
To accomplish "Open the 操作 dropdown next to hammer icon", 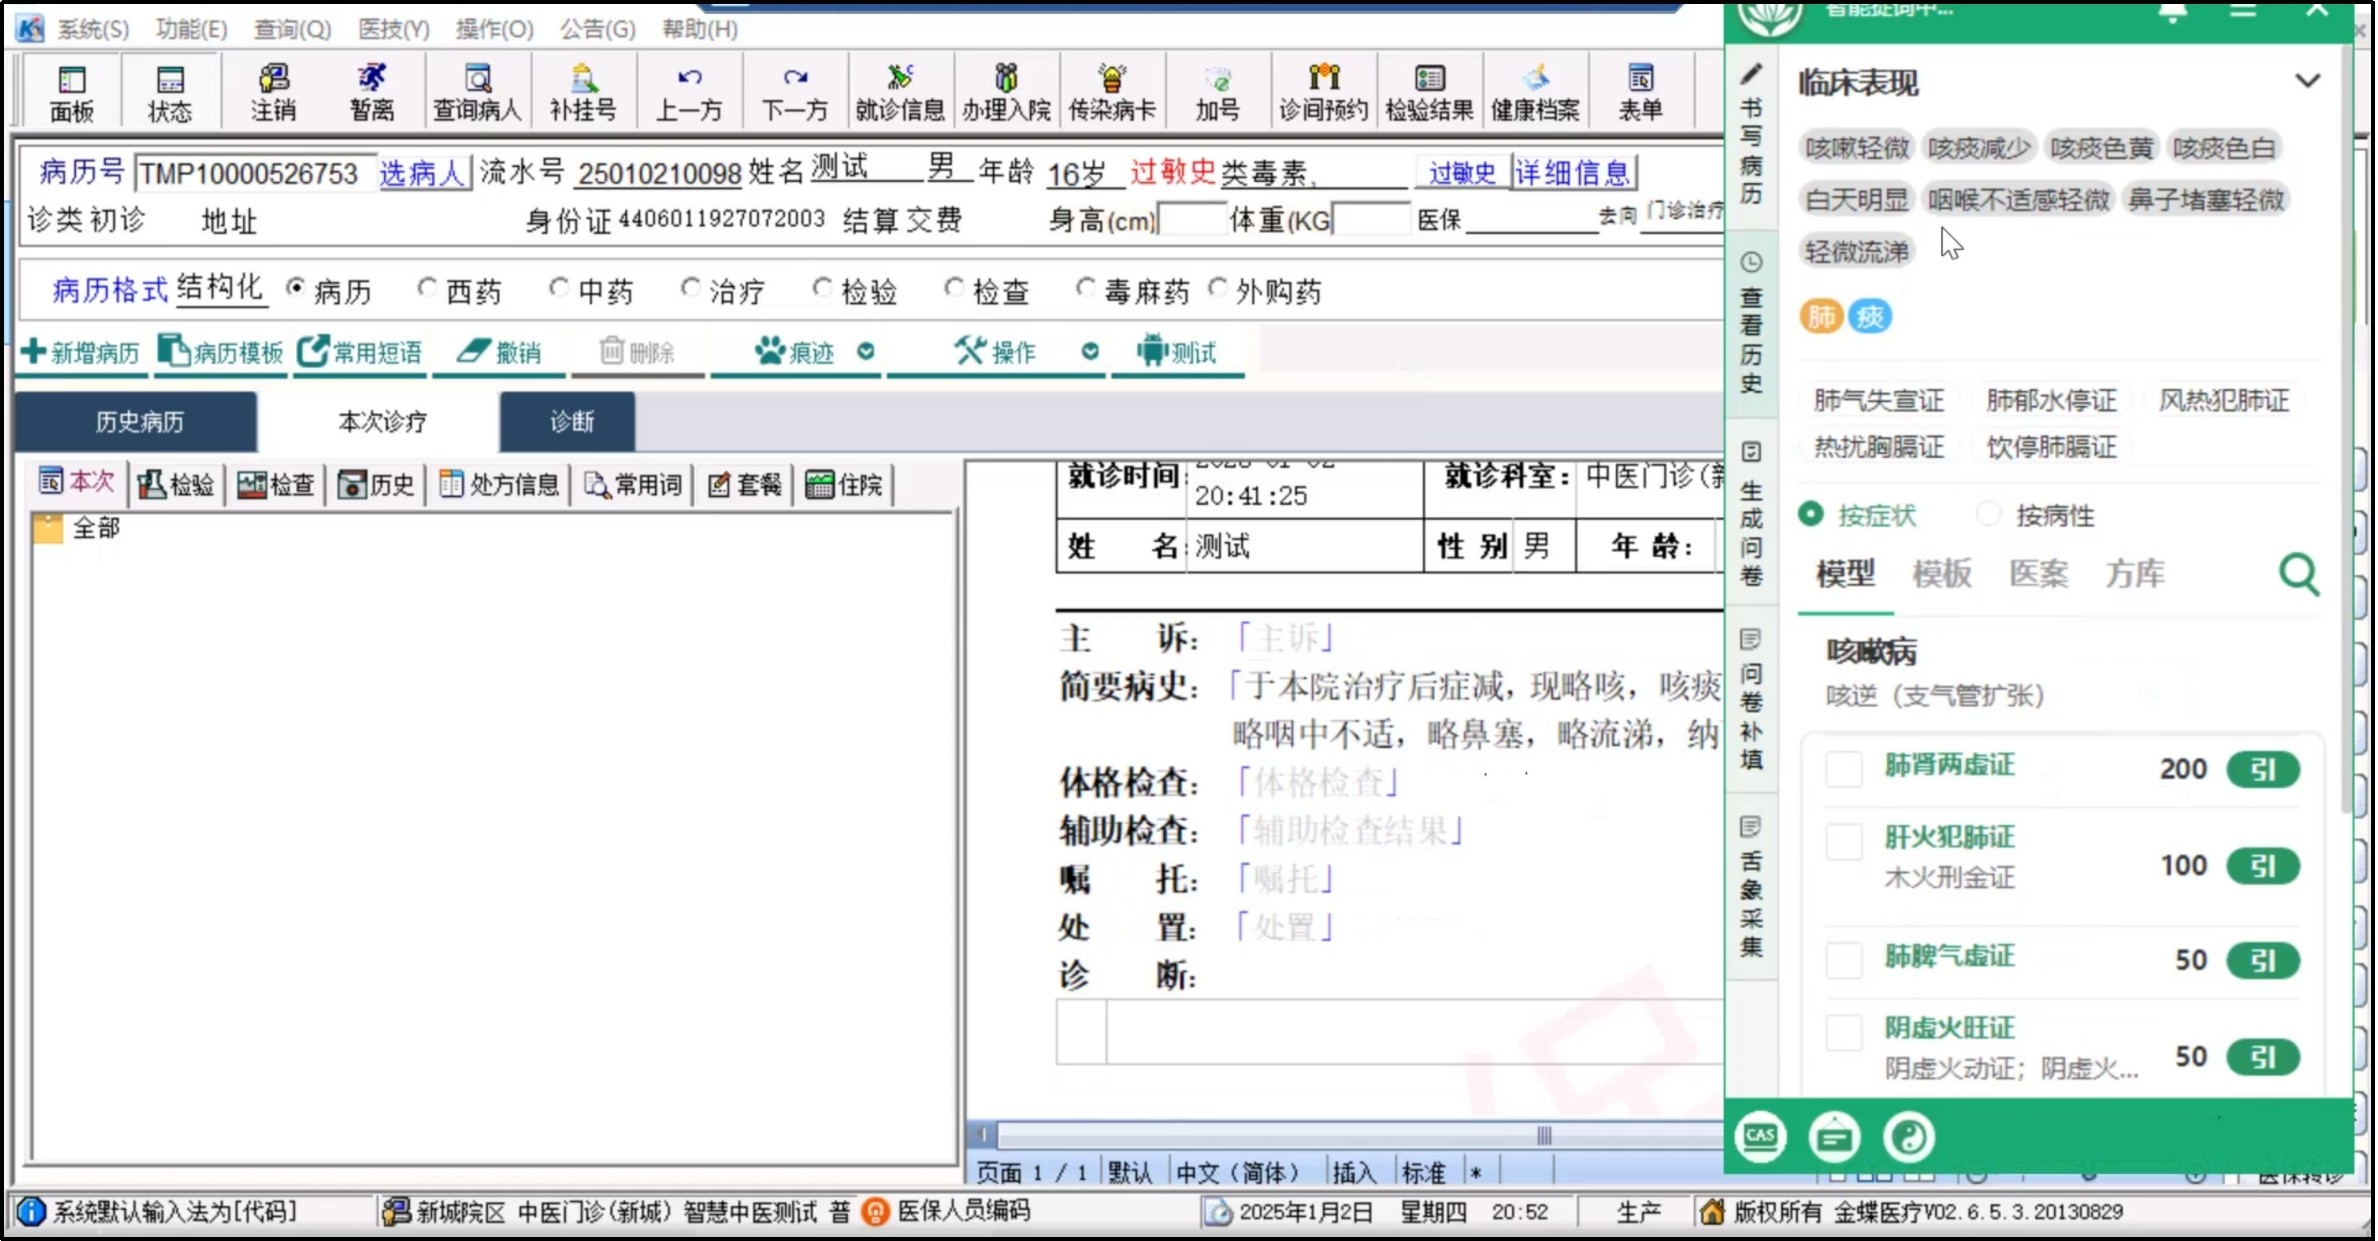I will pyautogui.click(x=1090, y=352).
